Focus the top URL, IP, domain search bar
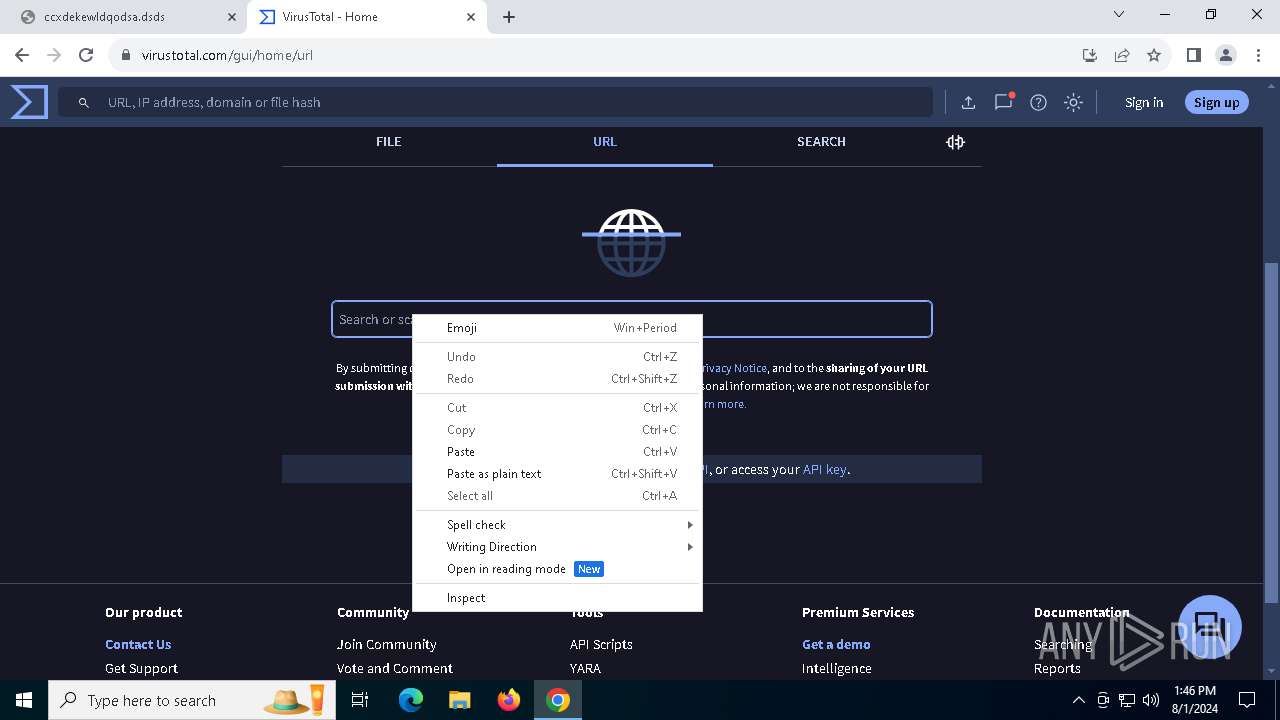1280x720 pixels. pos(495,102)
